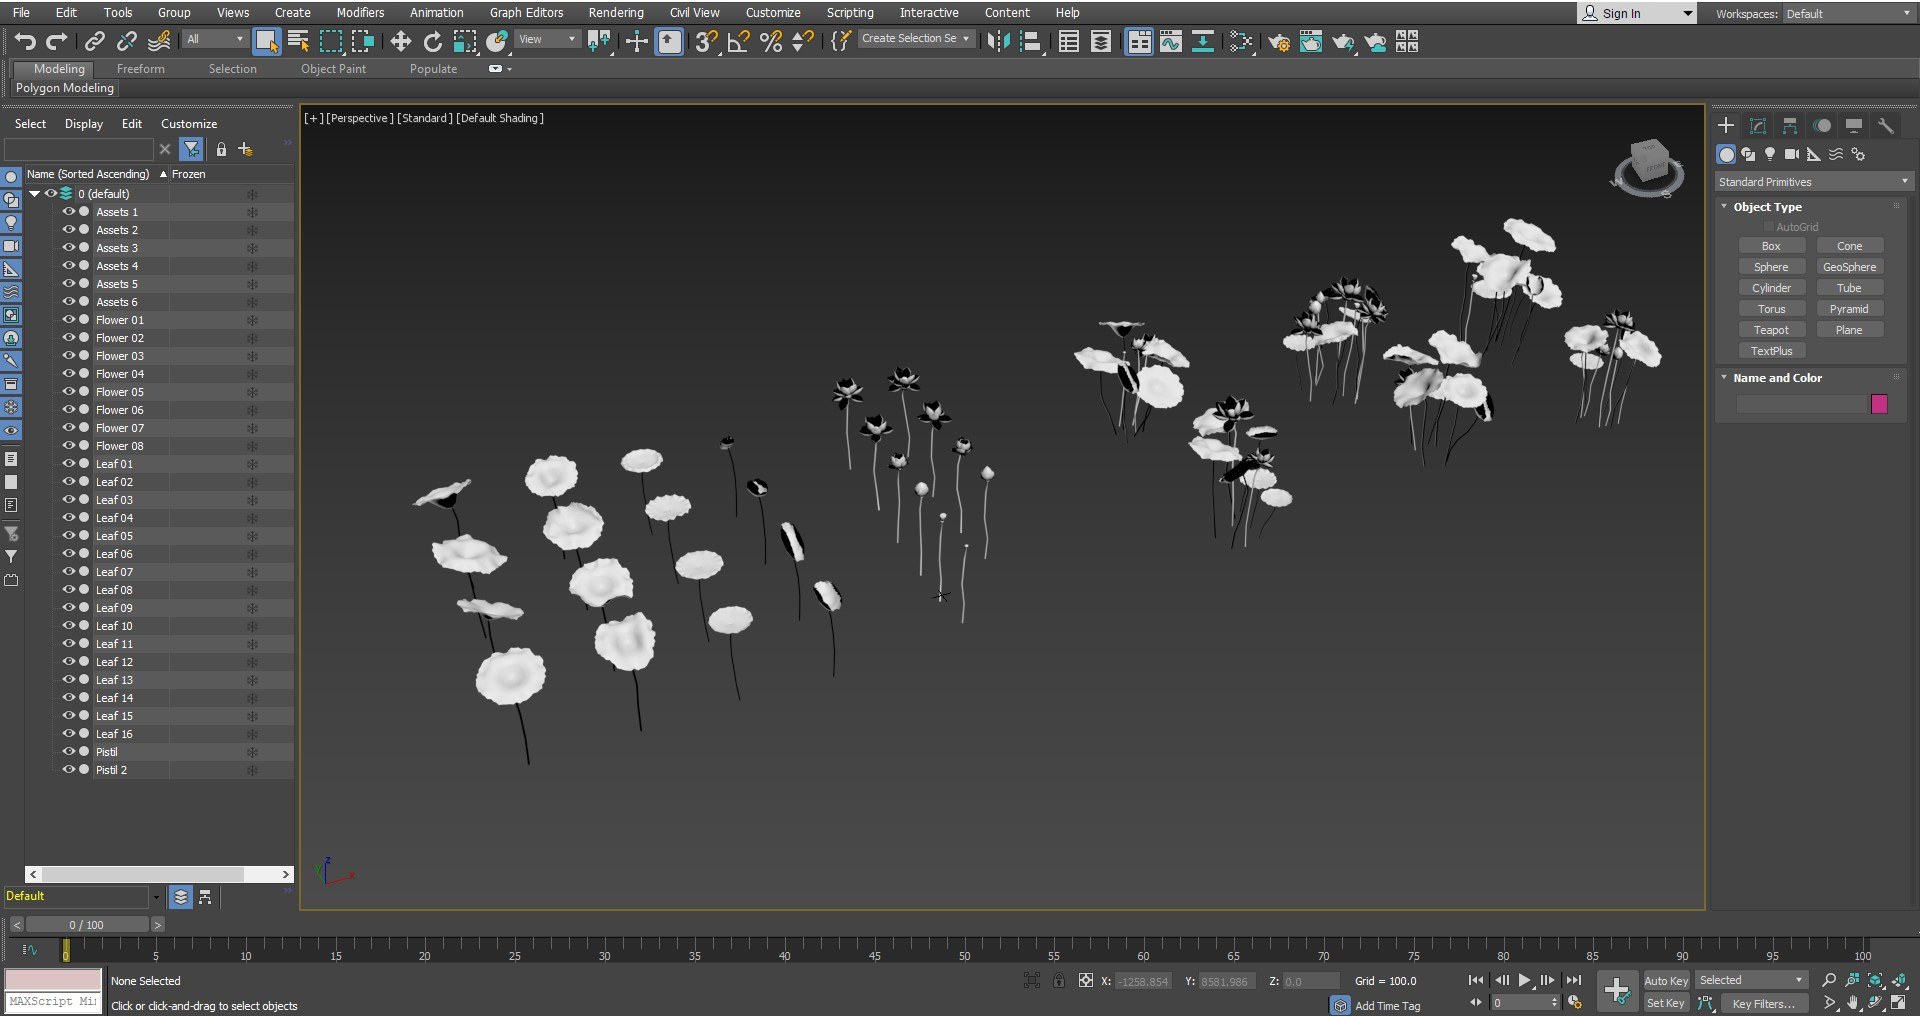Click the object color swatch
1920x1016 pixels.
tap(1879, 404)
